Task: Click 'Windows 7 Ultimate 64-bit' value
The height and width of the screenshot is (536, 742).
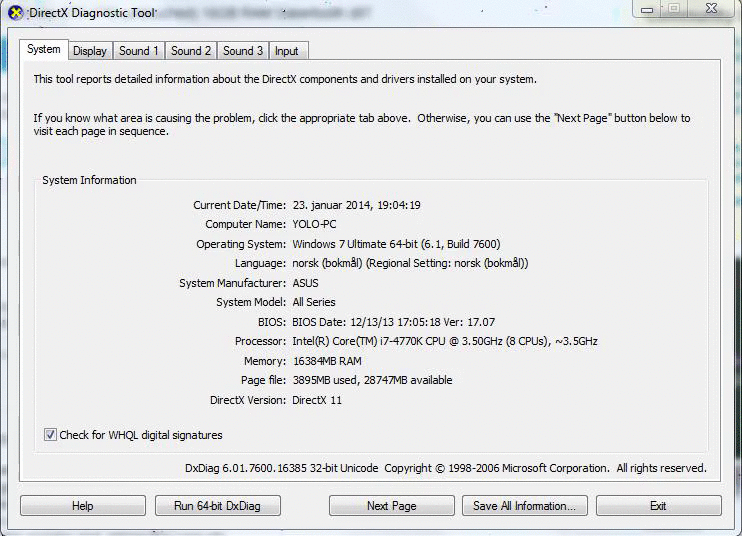Action: (x=397, y=244)
